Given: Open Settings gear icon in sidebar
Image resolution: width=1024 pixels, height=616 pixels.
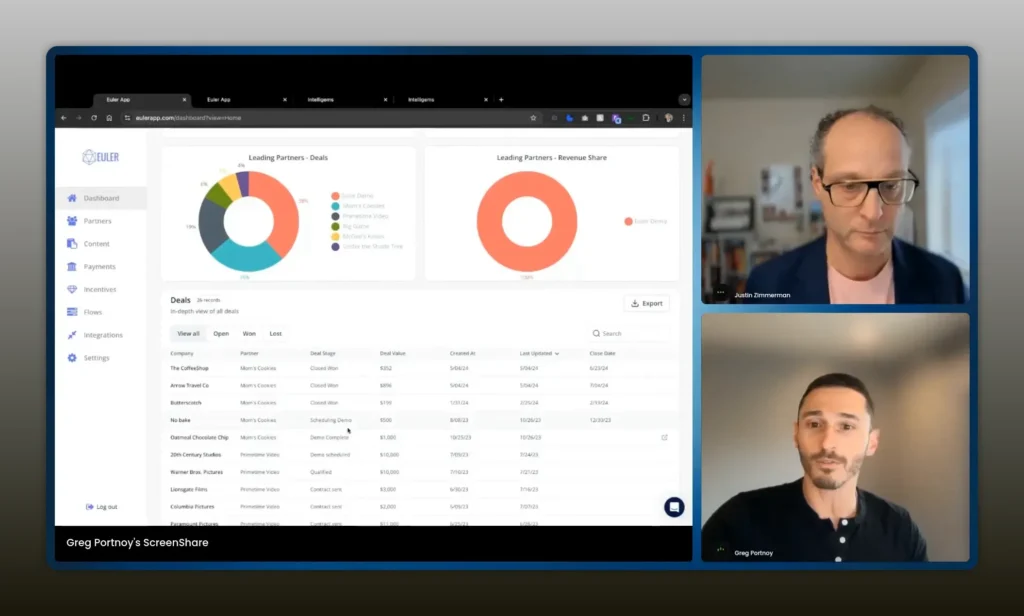Looking at the screenshot, I should tap(72, 358).
